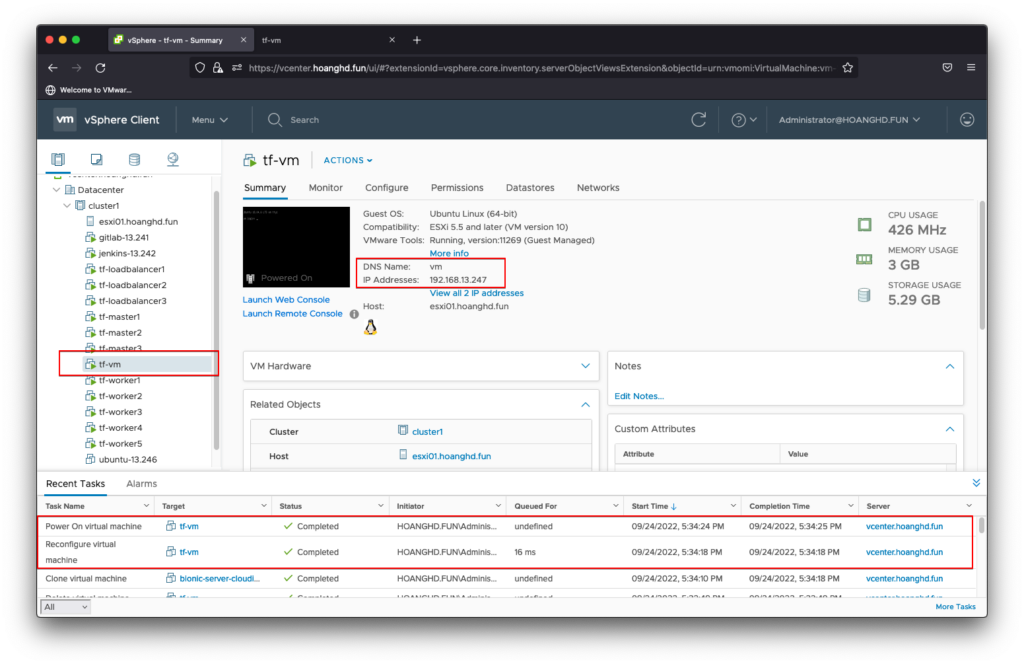The height and width of the screenshot is (666, 1024).
Task: Open Networking inventory view icon
Action: click(x=172, y=159)
